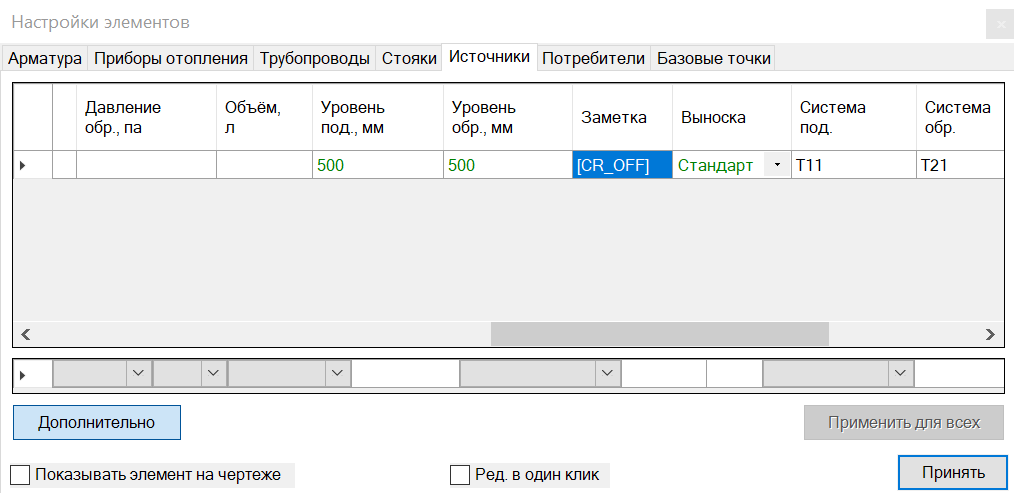1014x493 pixels.
Task: Click the [CR_OFF] cell under Заметка
Action: (621, 165)
